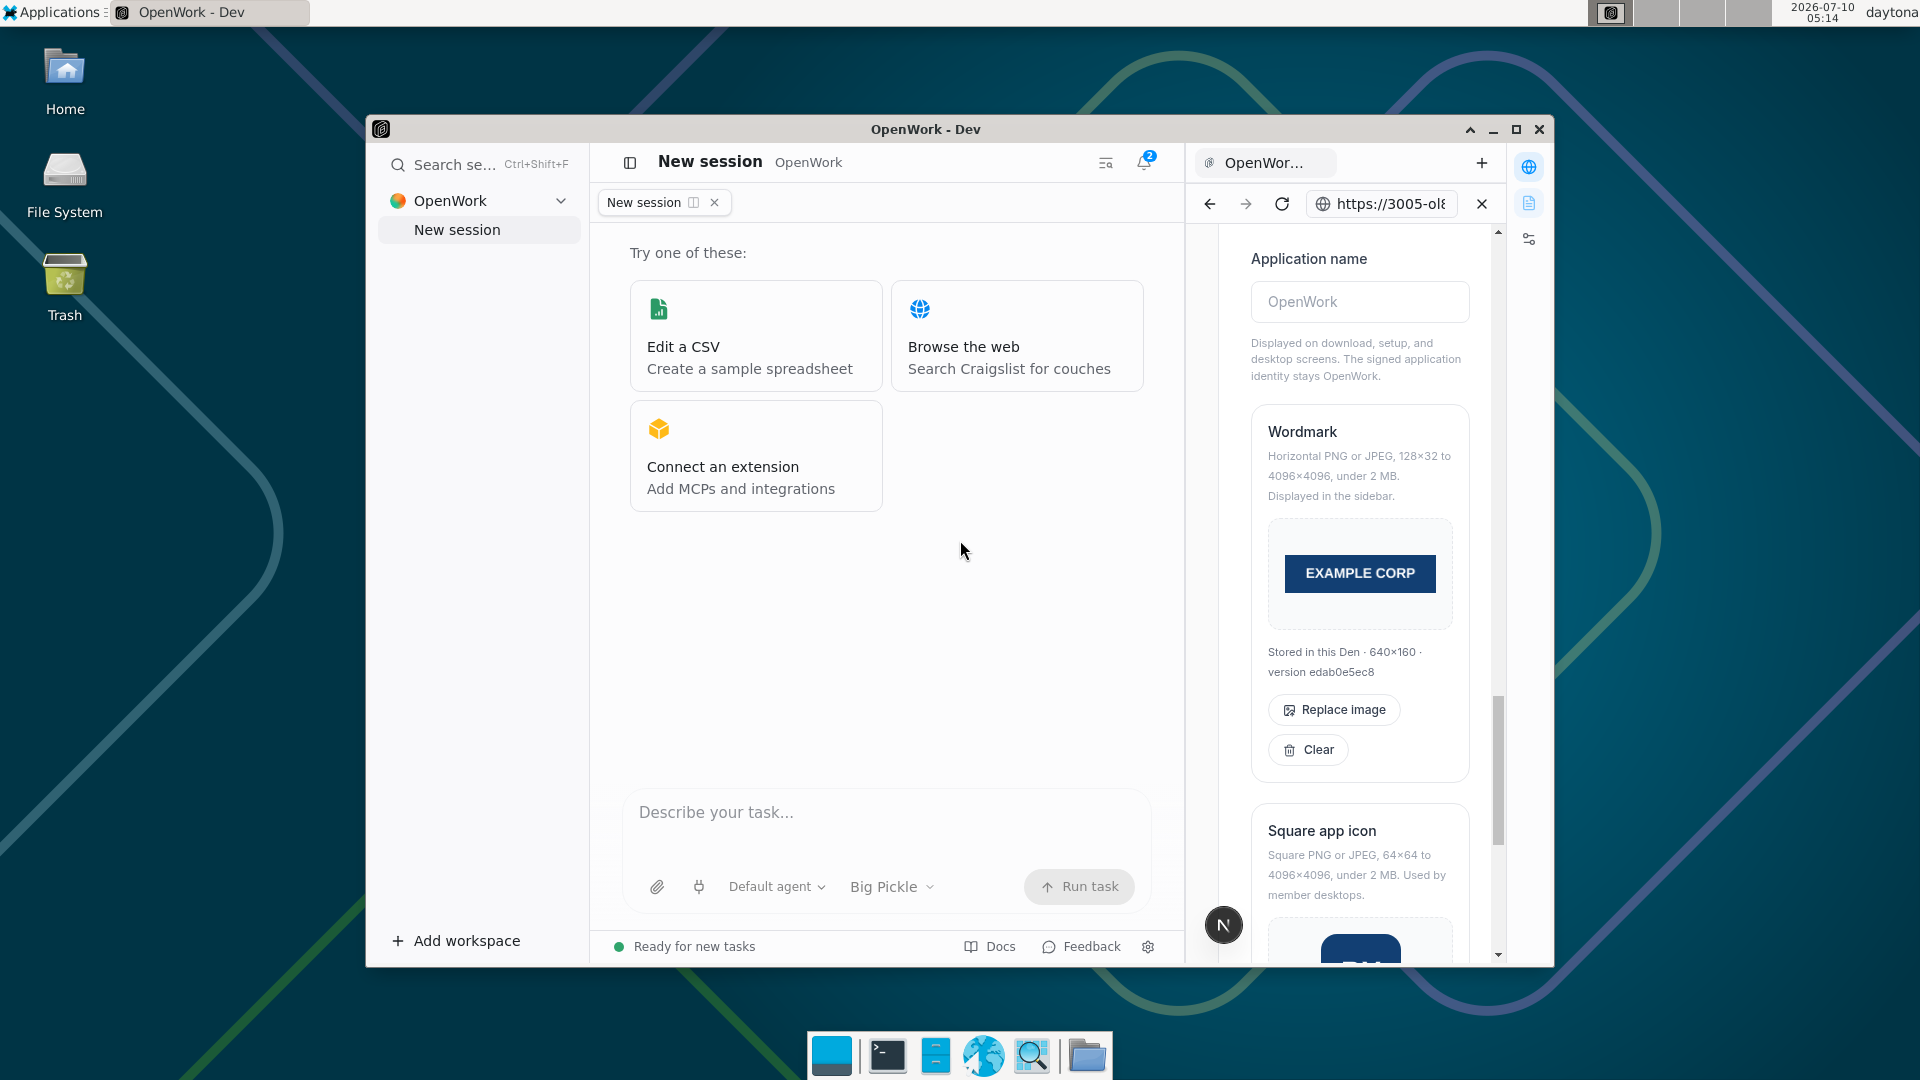Click the split-view icon on the New session tab
This screenshot has height=1080, width=1920.
coord(693,203)
